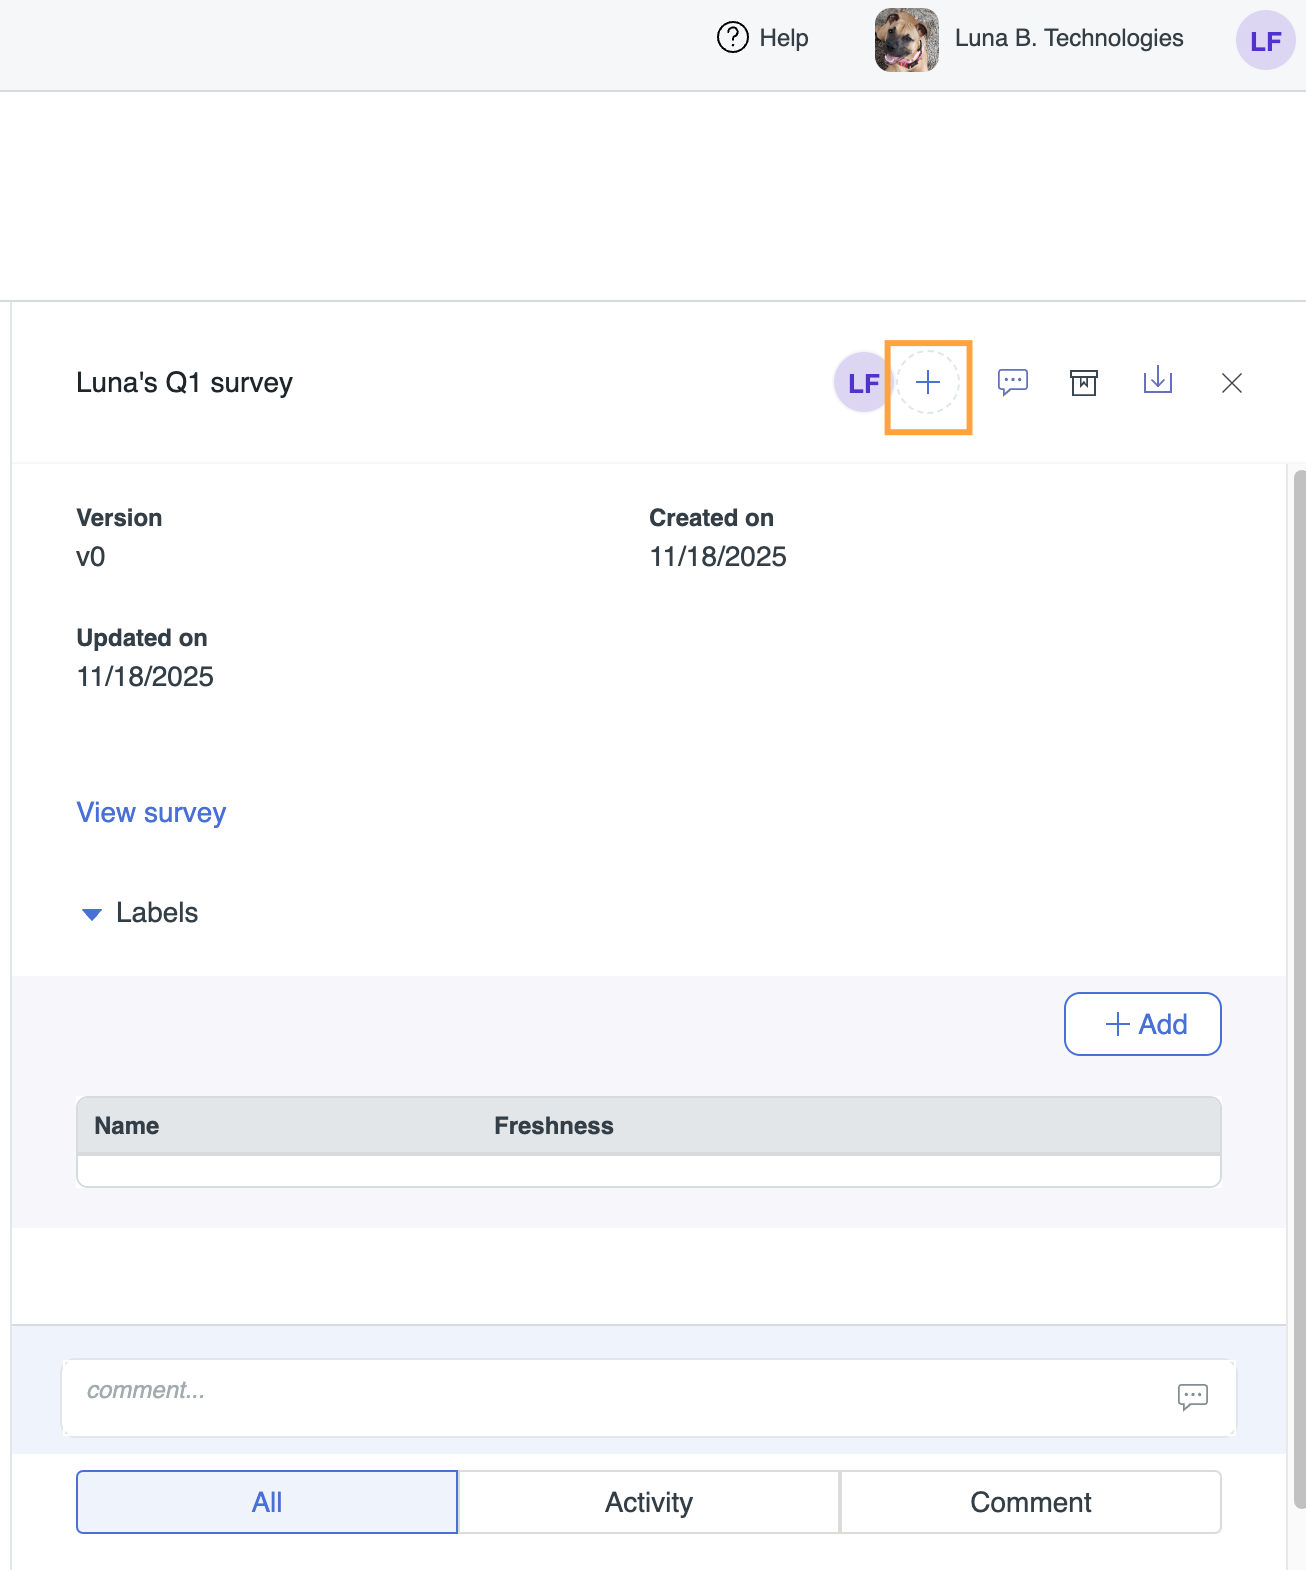Switch to the Comment tab

(1031, 1502)
